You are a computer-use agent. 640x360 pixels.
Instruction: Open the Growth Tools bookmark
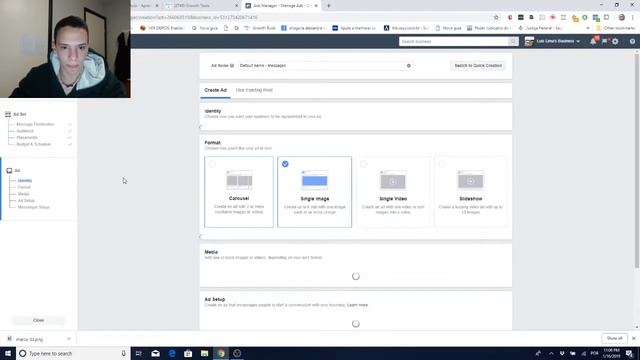coord(260,28)
